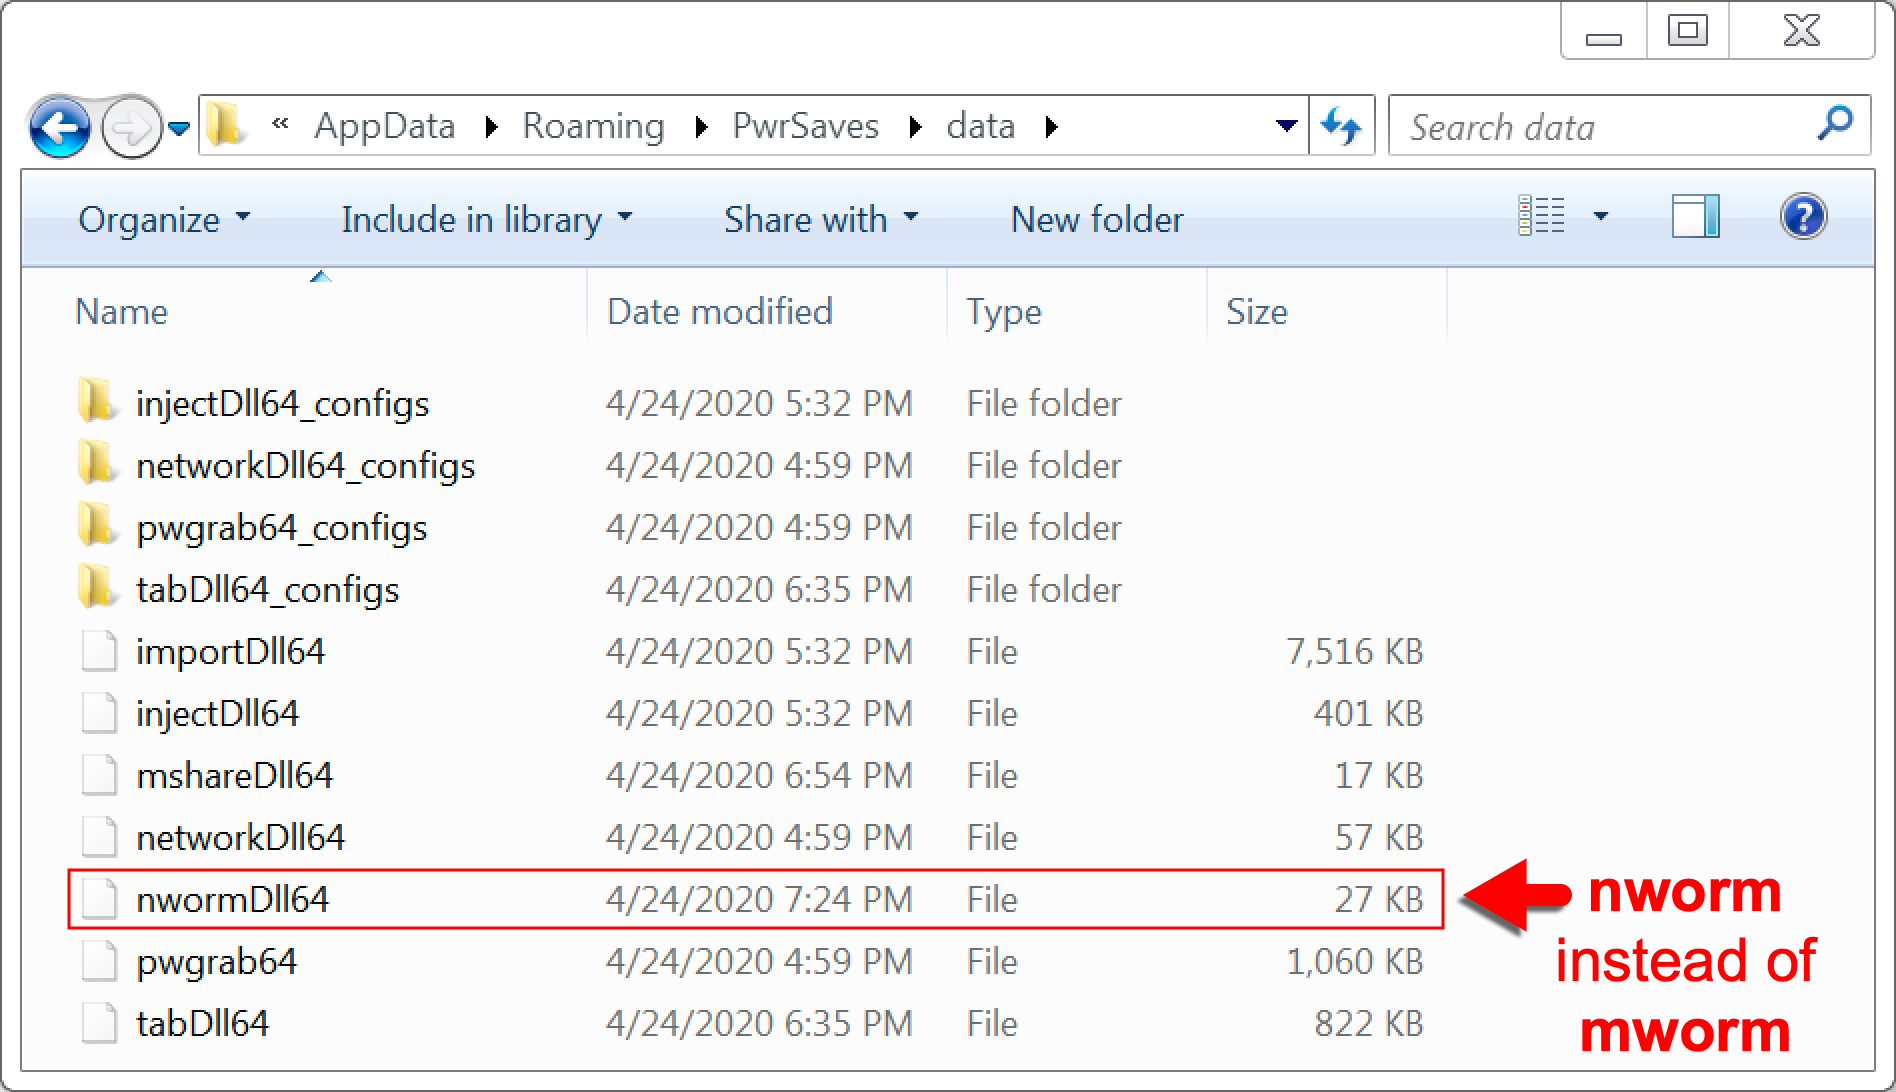Image resolution: width=1896 pixels, height=1092 pixels.
Task: Click the injectDll64 file icon
Action: [98, 713]
